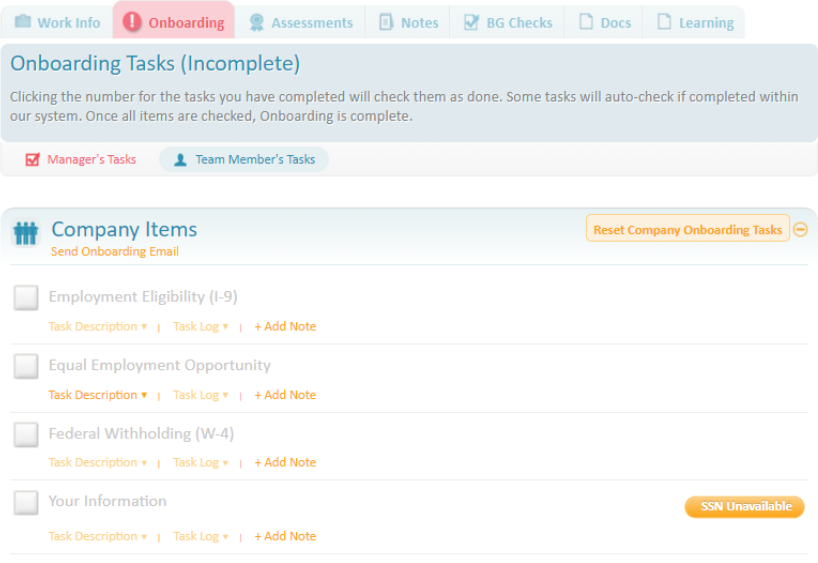
Task: Click the BG Checks checkmark icon
Action: tap(471, 22)
